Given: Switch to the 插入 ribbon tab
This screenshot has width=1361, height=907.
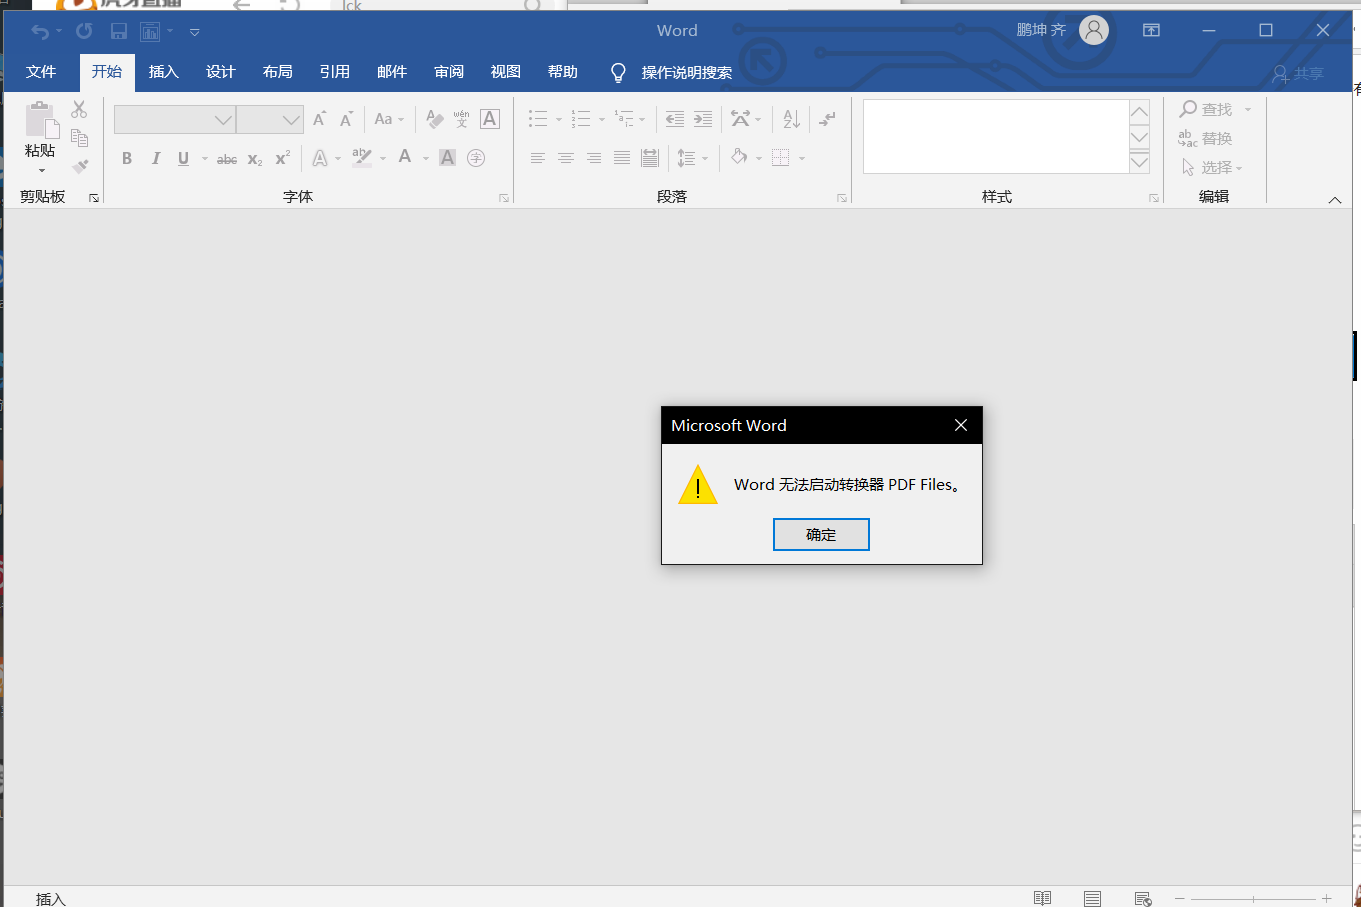Looking at the screenshot, I should 163,72.
